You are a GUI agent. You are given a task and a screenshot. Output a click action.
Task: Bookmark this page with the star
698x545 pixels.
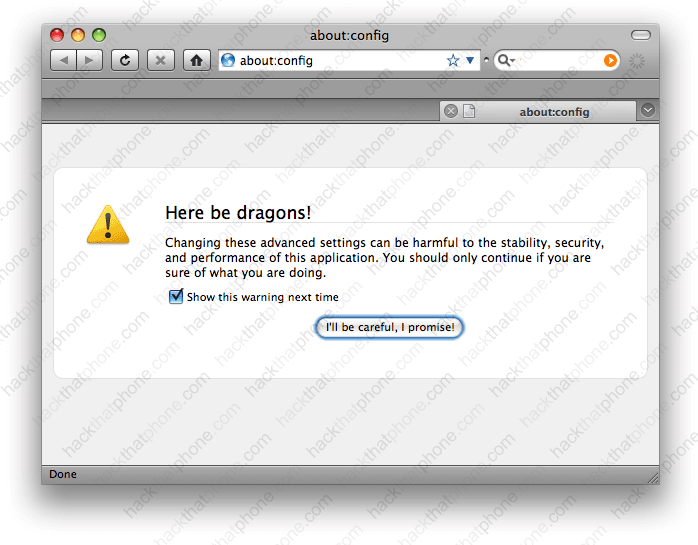click(x=453, y=60)
